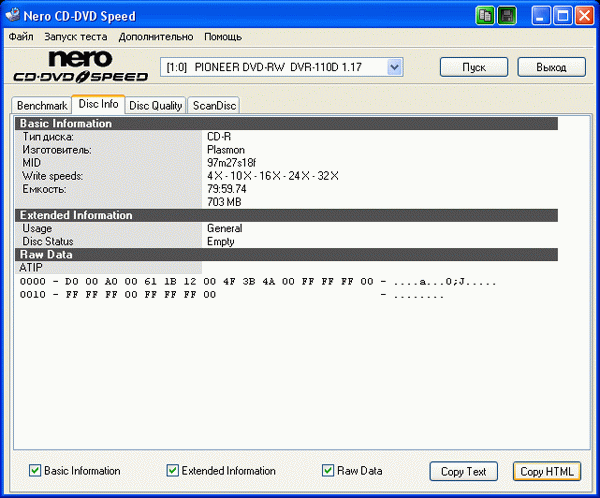This screenshot has width=600, height=498.
Task: Click the ATIP label under Raw Data
Action: [31, 268]
